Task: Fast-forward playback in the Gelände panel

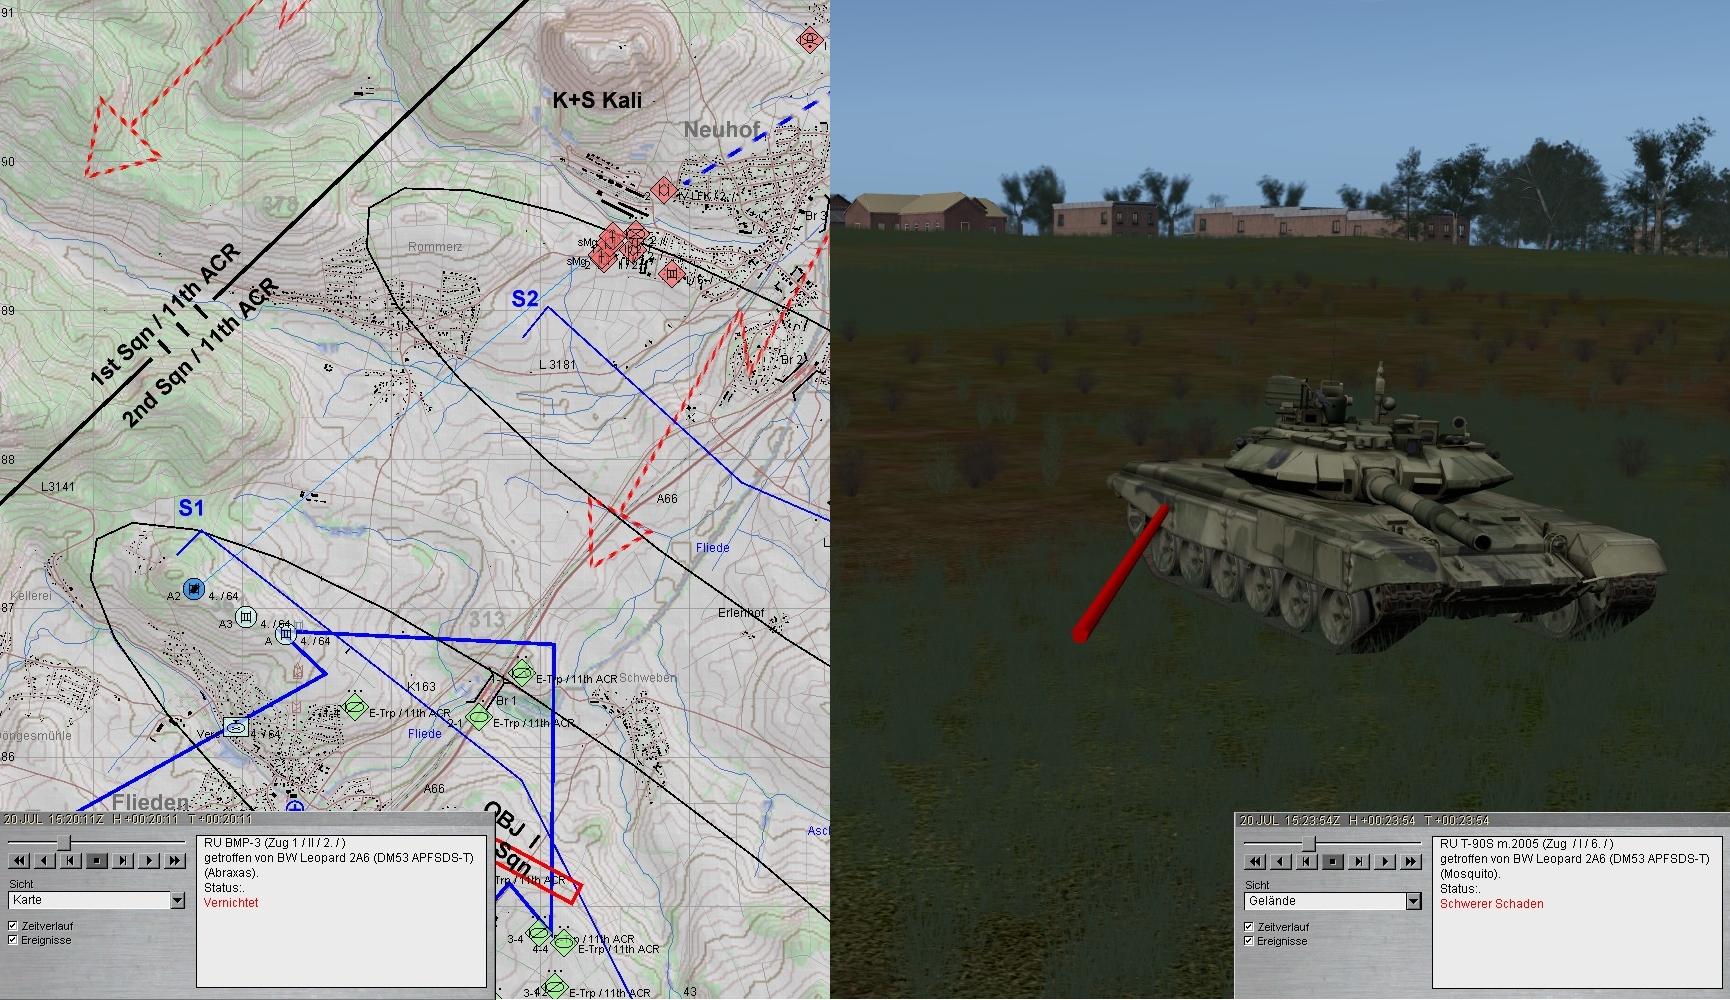Action: pos(1410,861)
